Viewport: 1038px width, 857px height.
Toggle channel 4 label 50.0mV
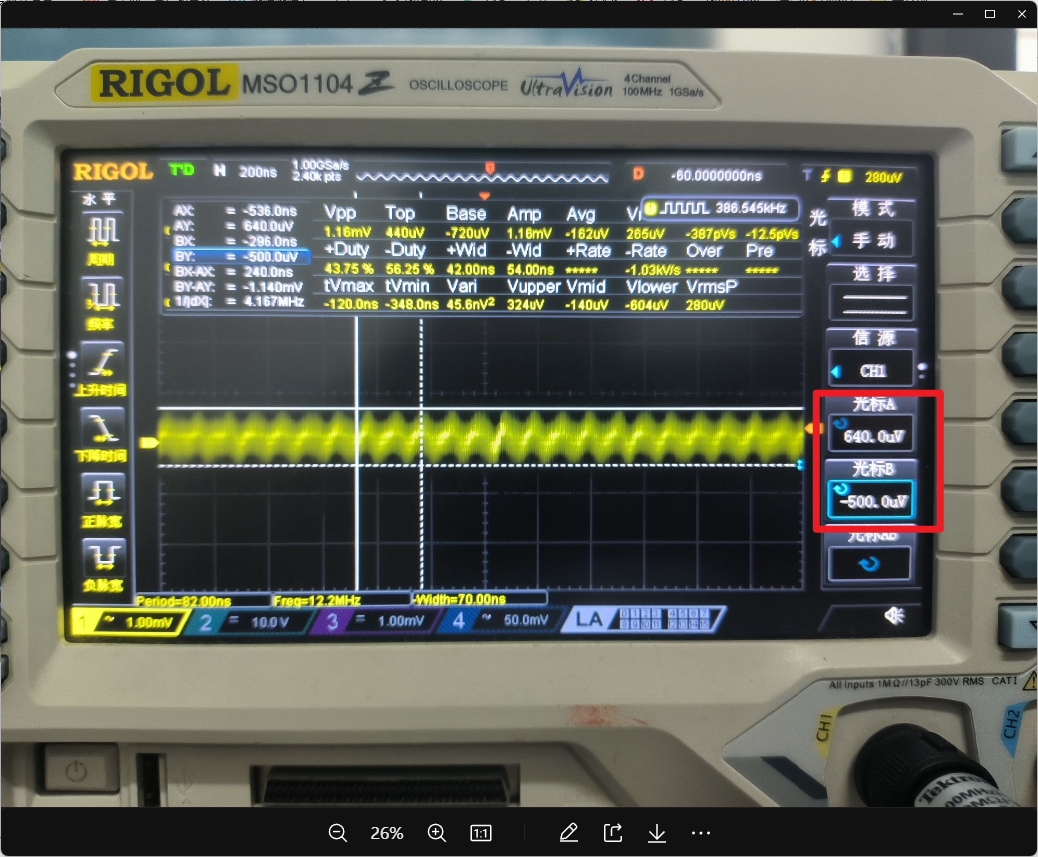[x=502, y=620]
